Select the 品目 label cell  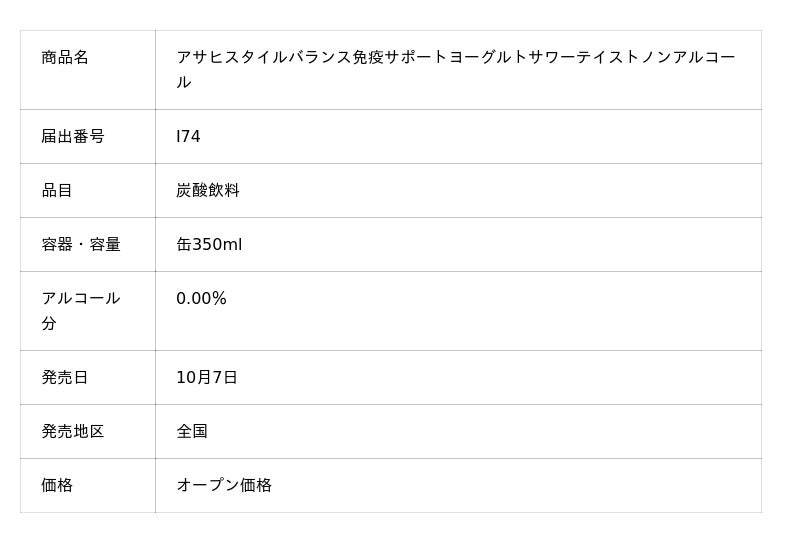coord(57,191)
